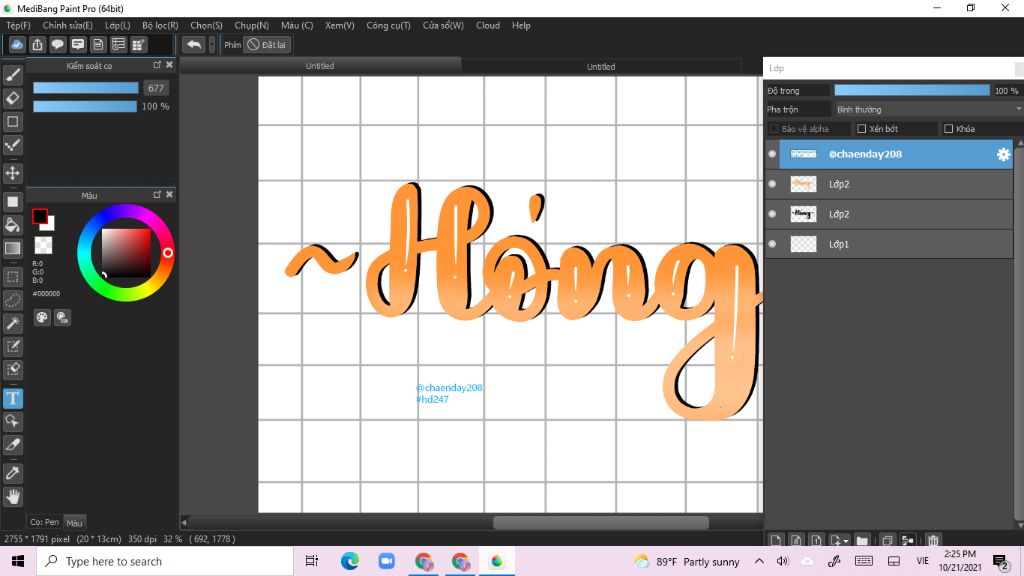Toggle visibility of @chaenday208 layer
1024x576 pixels.
[x=772, y=154]
